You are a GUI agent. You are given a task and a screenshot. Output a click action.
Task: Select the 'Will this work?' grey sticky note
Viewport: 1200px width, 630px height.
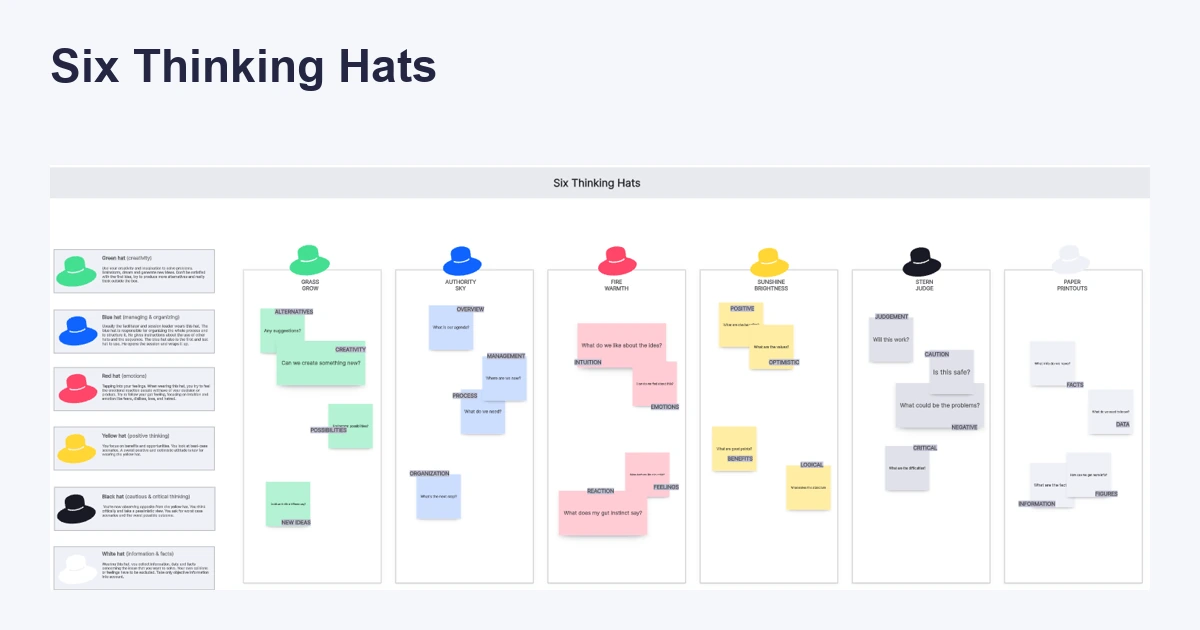891,339
